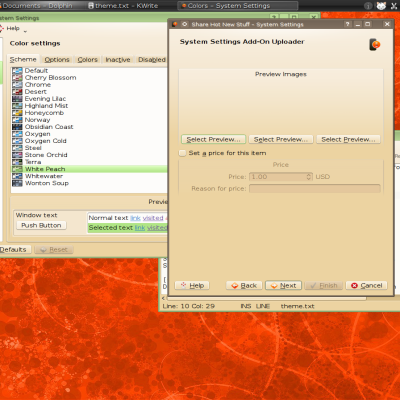The width and height of the screenshot is (400, 400).
Task: Click the 'Line: 10 Col: 29' status entry
Action: tap(189, 306)
